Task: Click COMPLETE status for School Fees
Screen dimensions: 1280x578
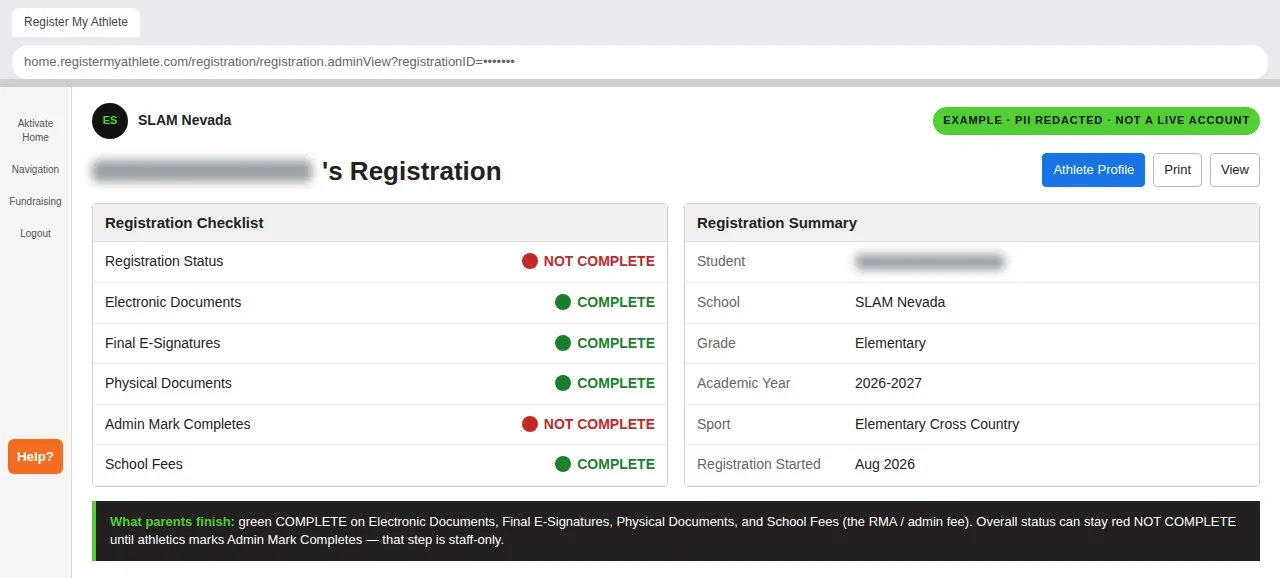Action: click(x=616, y=464)
